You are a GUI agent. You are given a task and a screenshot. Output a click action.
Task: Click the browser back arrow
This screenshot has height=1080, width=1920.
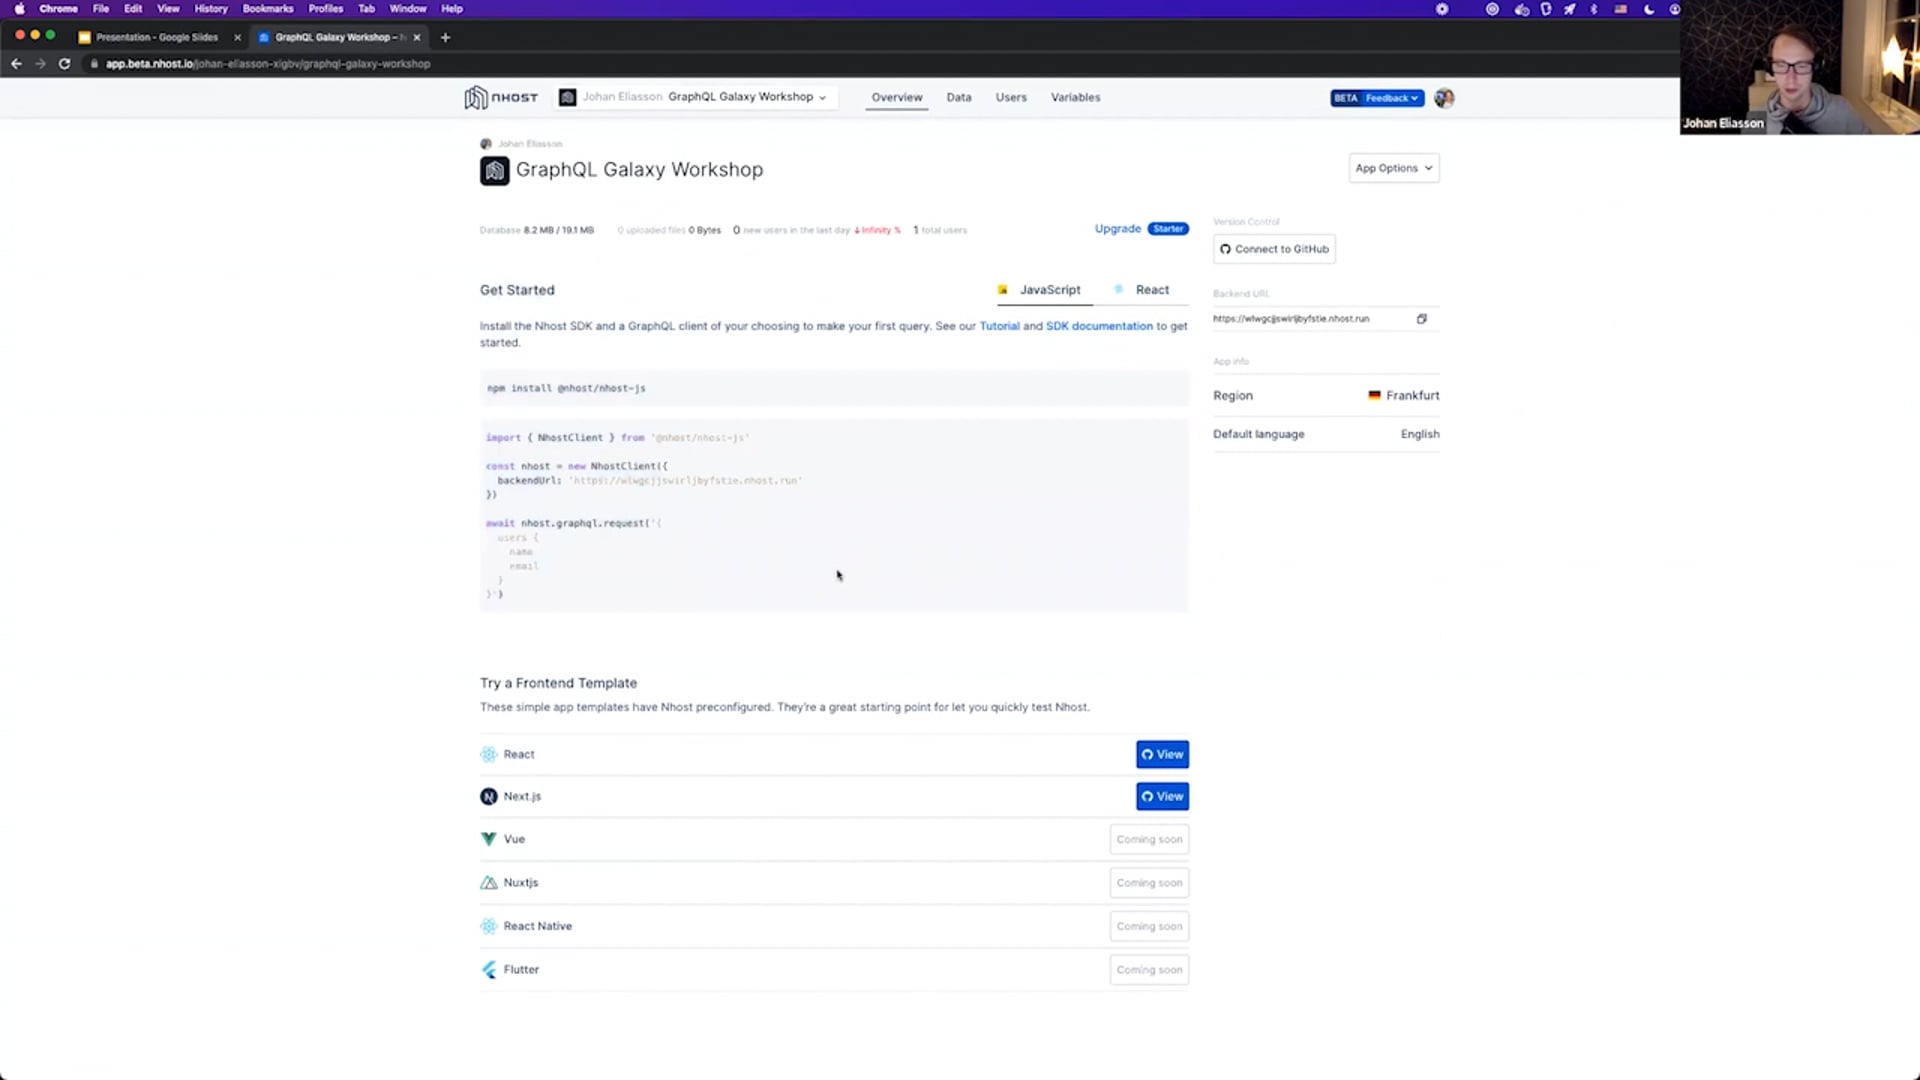pos(16,64)
